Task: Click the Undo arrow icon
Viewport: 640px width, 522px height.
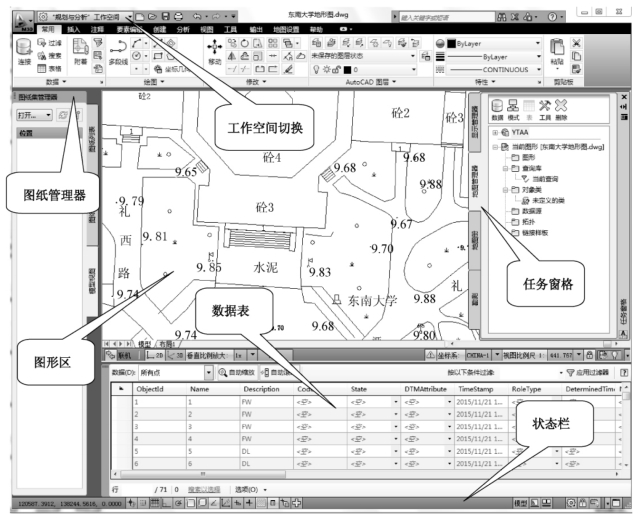Action: point(197,17)
